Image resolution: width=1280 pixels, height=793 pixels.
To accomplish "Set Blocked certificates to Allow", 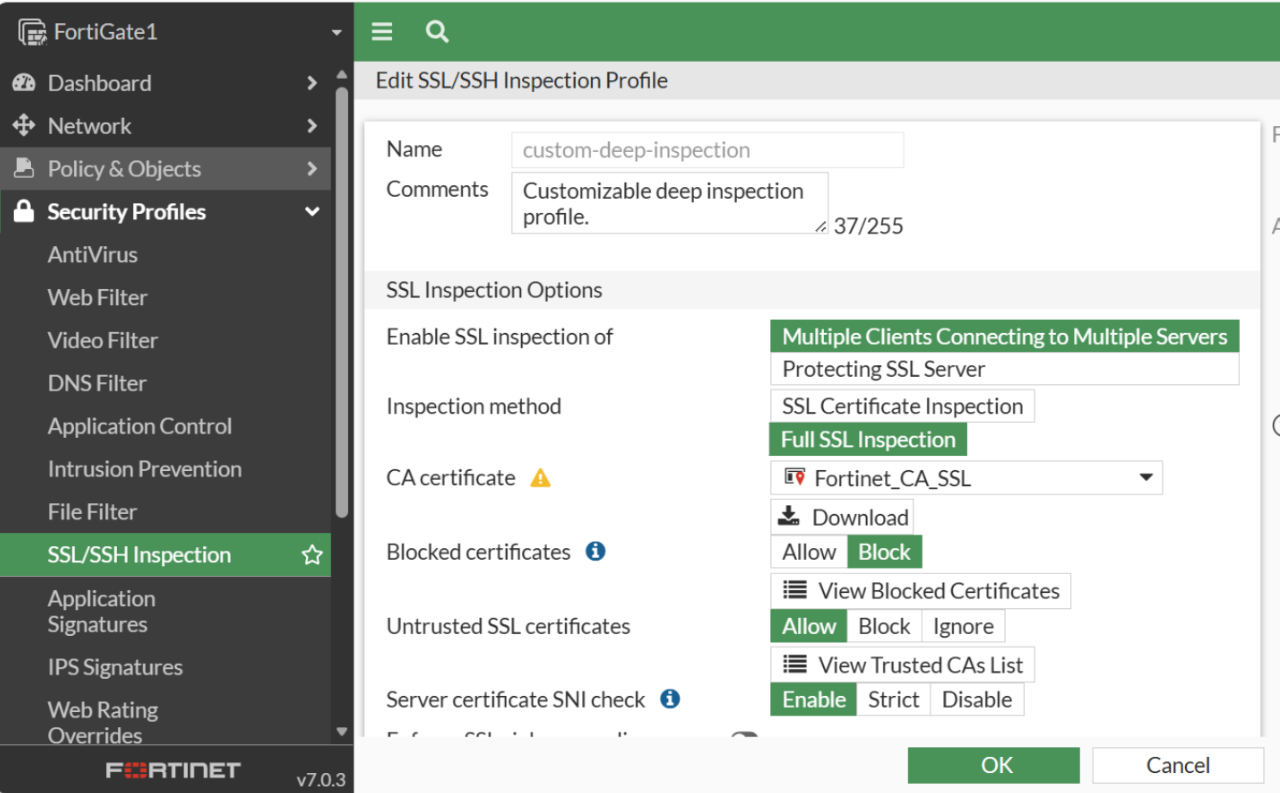I will pos(809,552).
